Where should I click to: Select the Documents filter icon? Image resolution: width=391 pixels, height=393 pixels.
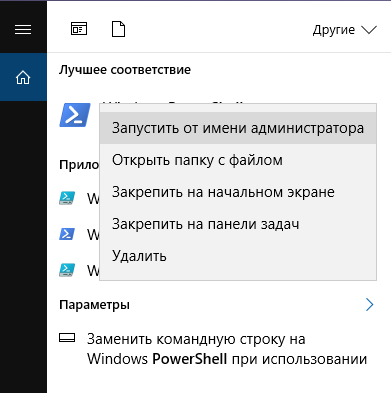(x=118, y=29)
